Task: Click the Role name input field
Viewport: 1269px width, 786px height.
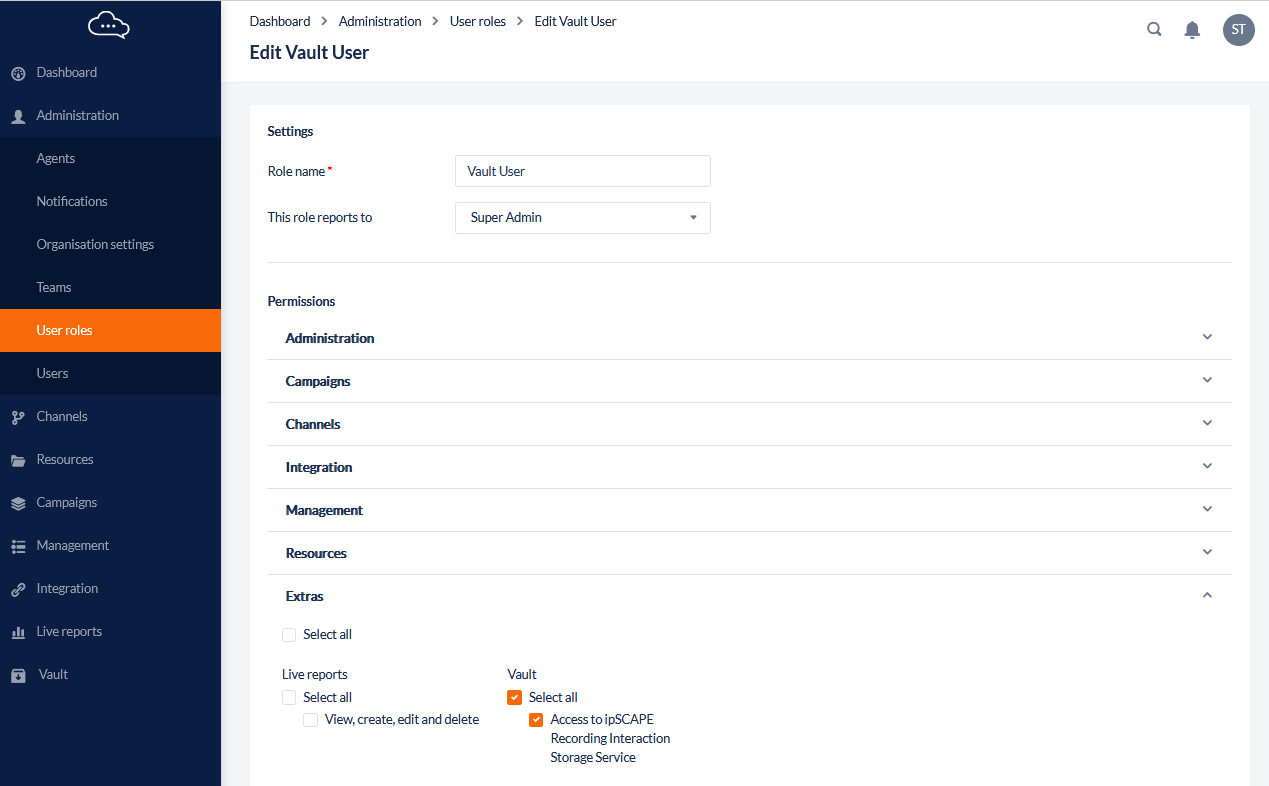Action: tap(582, 171)
